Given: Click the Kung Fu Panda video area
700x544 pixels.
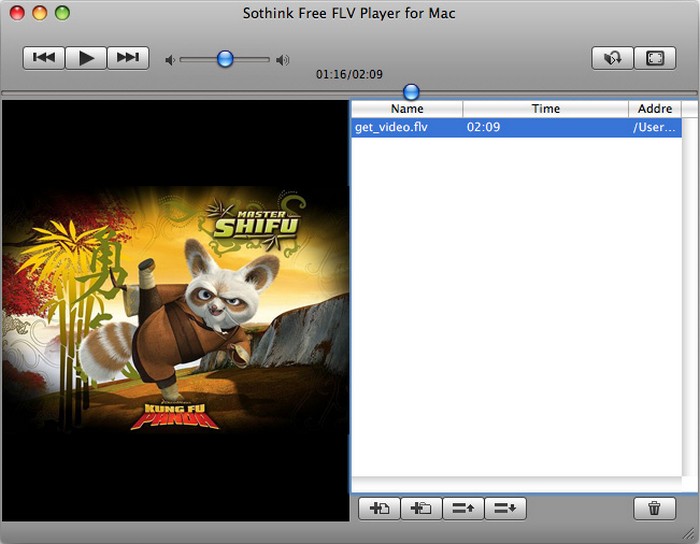Looking at the screenshot, I should click(x=175, y=311).
